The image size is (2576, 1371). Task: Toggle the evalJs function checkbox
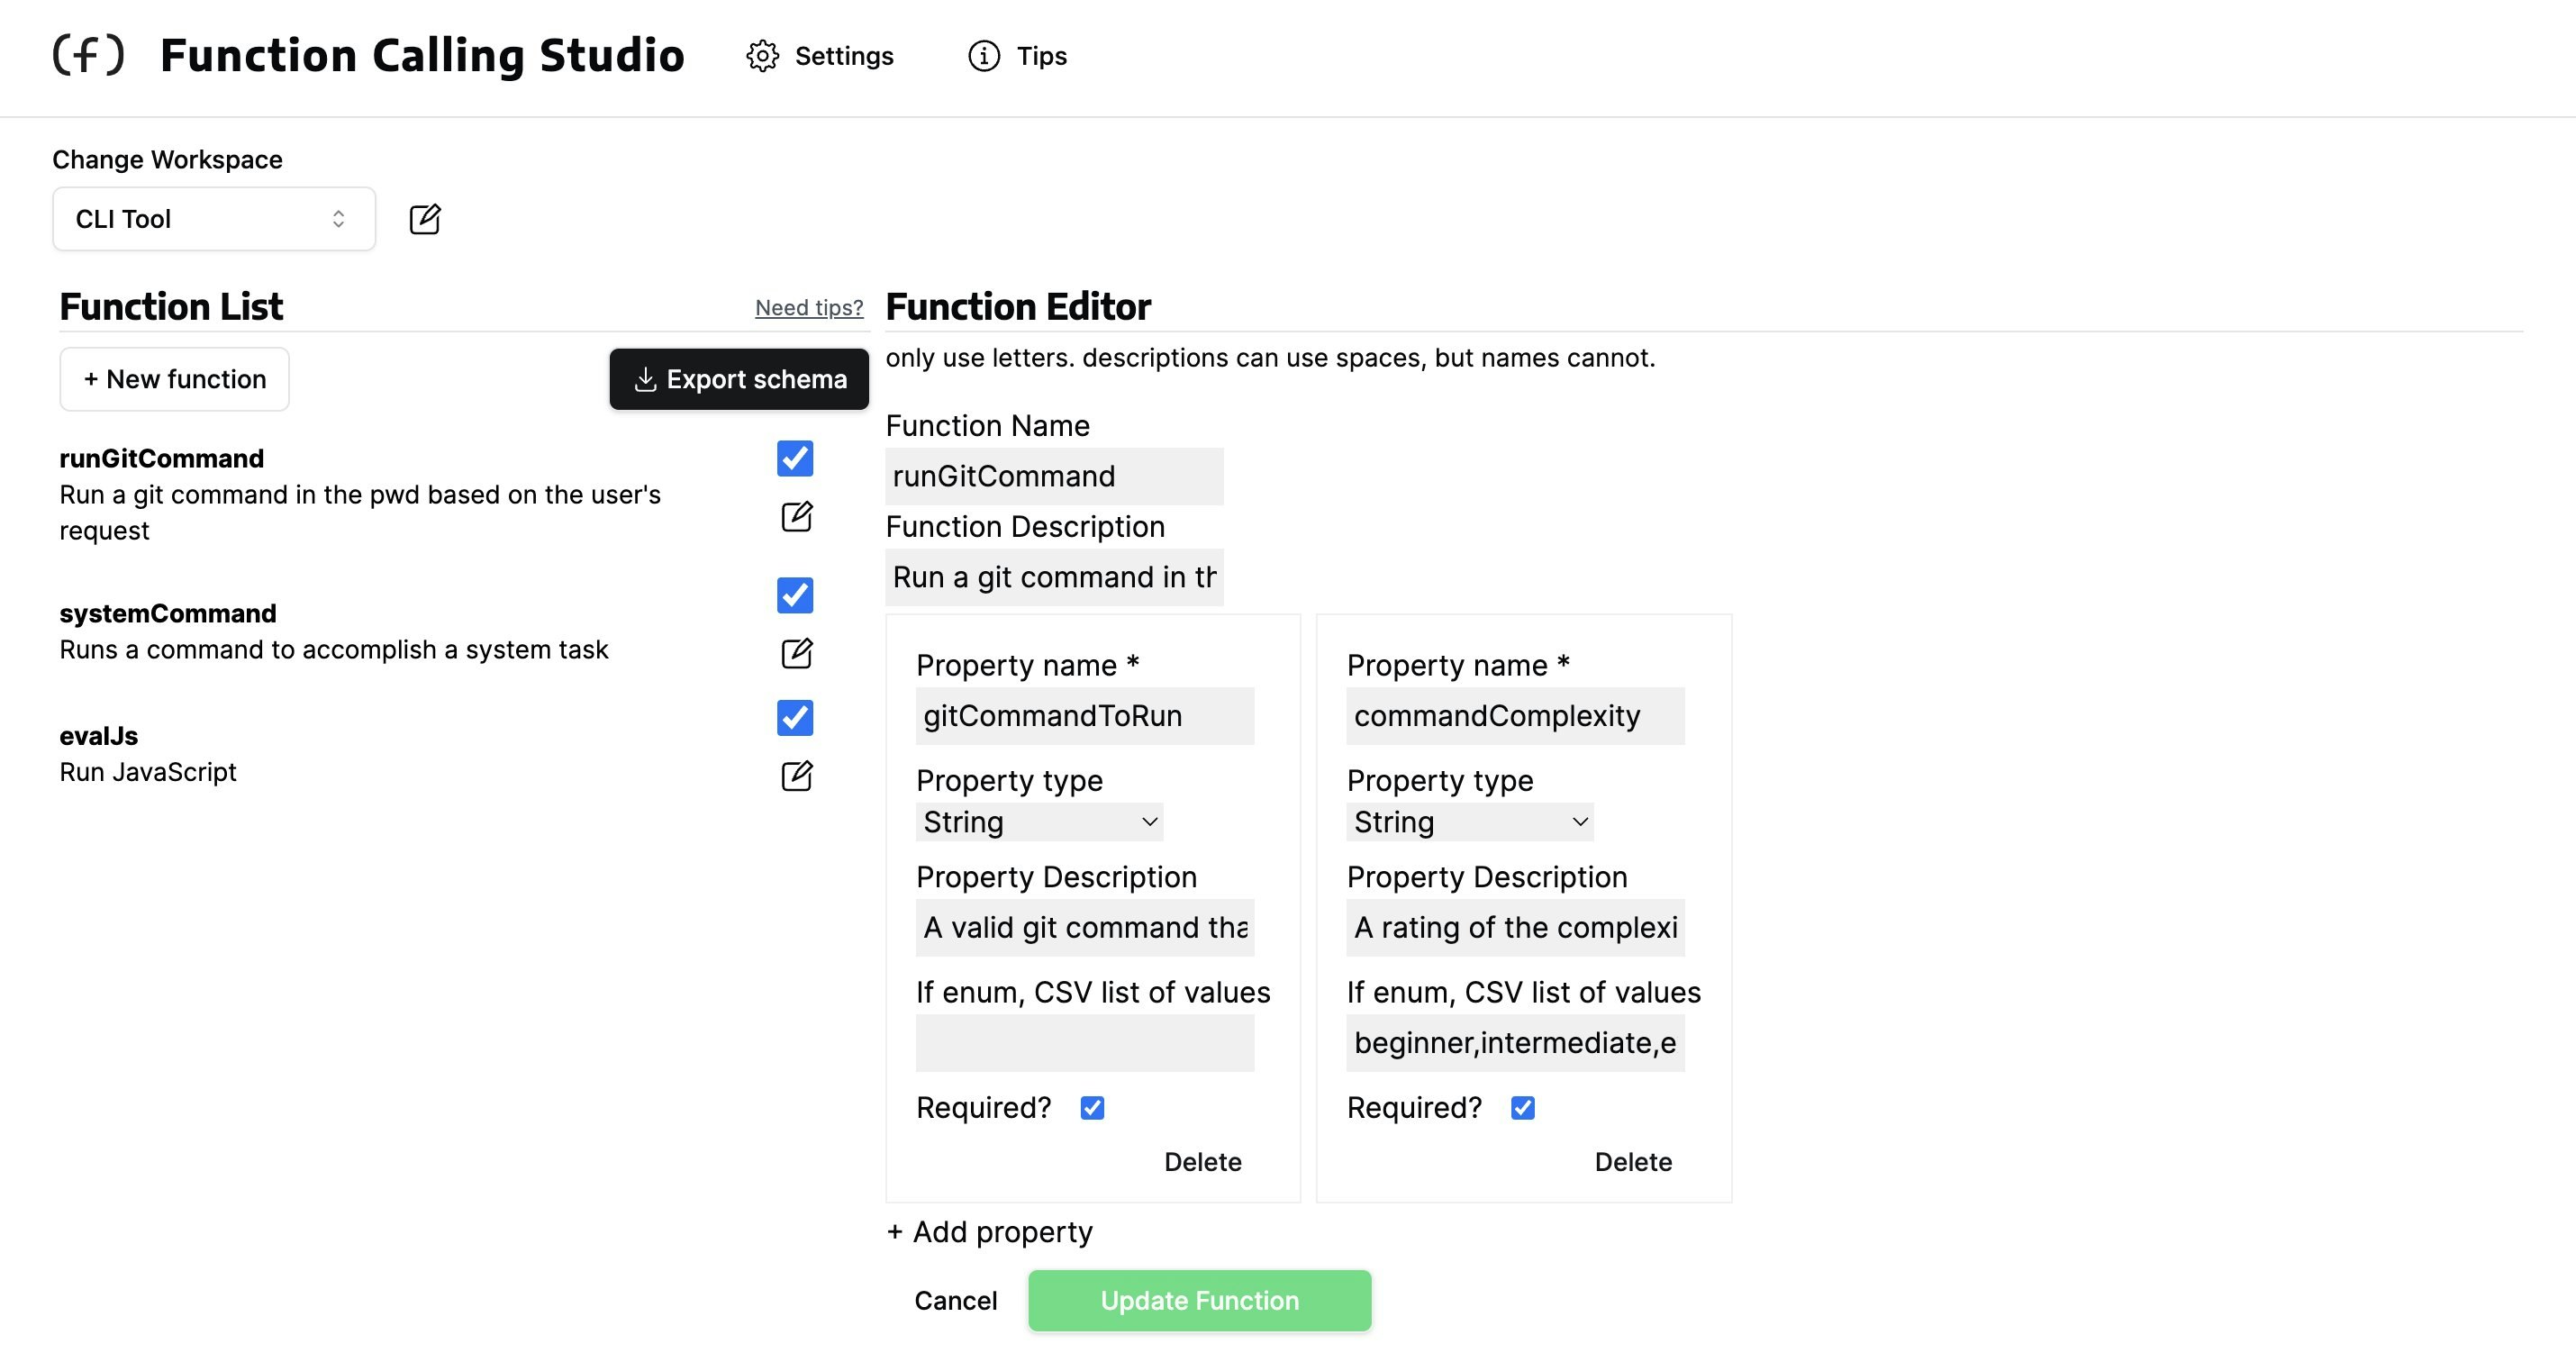[795, 718]
